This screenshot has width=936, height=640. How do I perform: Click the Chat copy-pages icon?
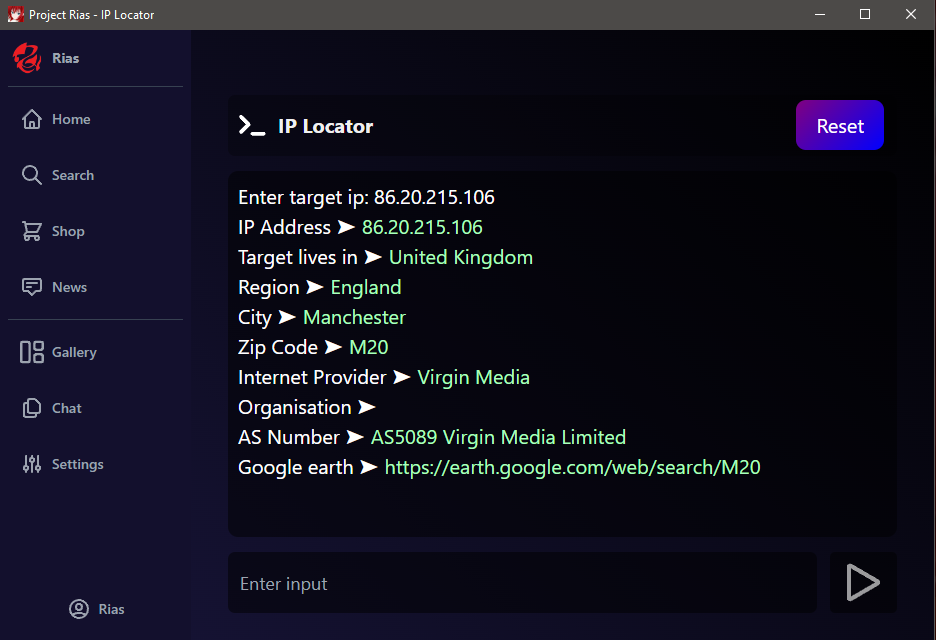tap(32, 408)
